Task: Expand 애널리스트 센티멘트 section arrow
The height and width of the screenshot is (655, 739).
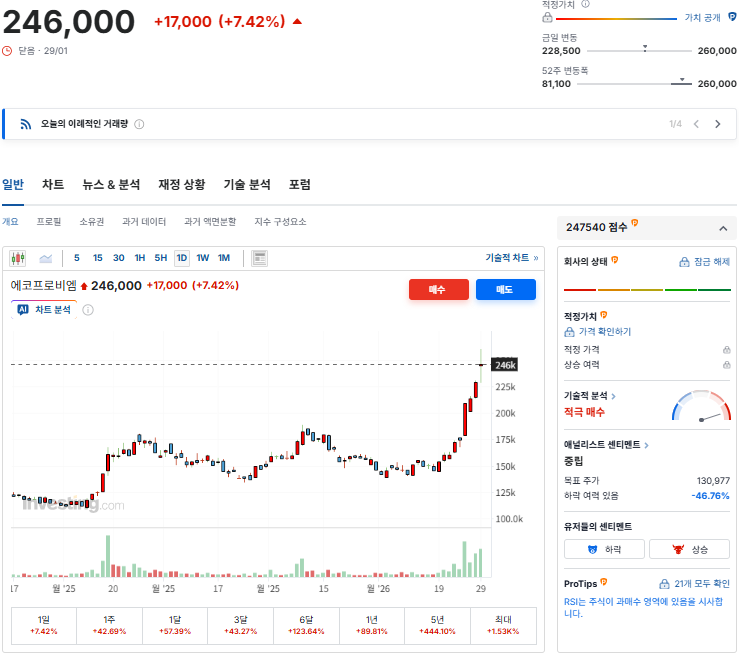Action: tap(646, 445)
